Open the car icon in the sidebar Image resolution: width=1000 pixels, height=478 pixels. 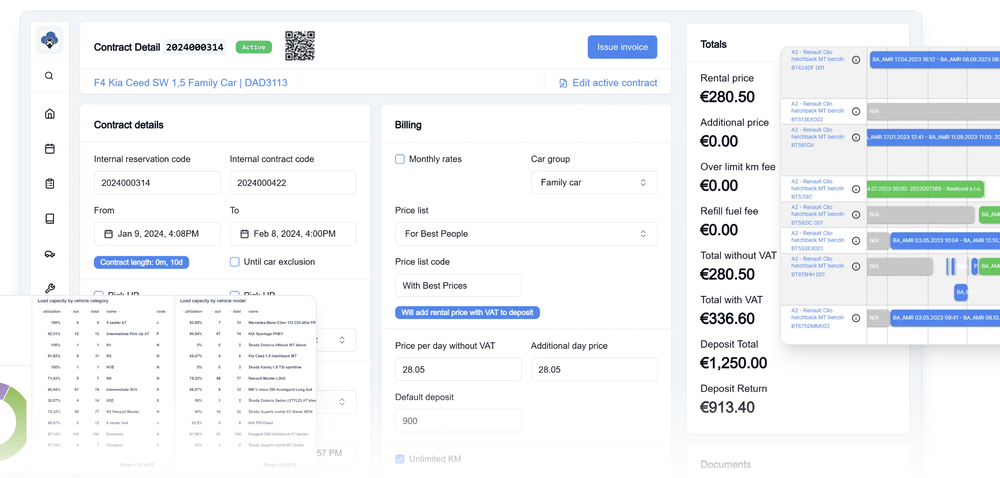(50, 254)
